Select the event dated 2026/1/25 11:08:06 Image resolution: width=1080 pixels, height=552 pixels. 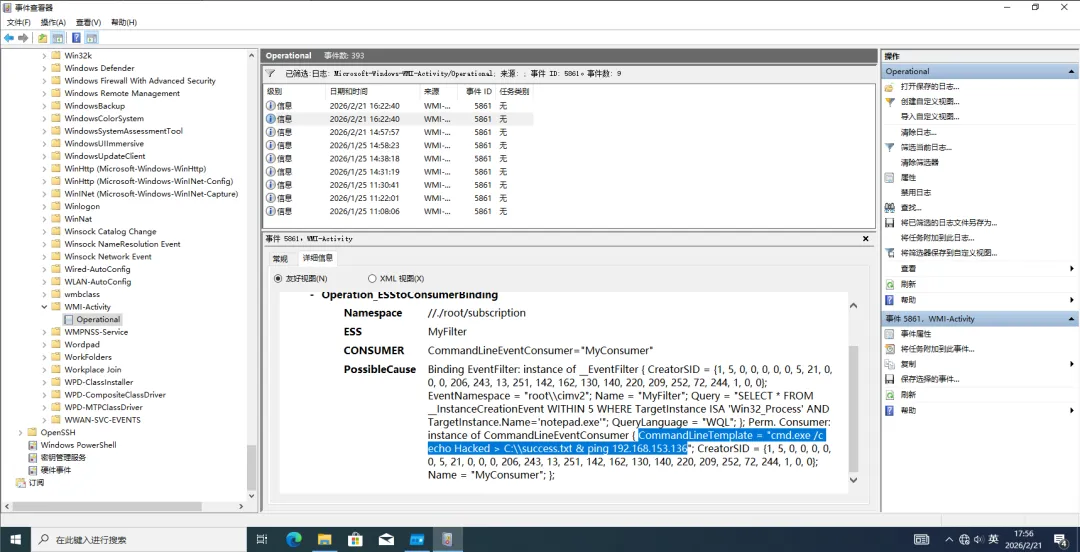(x=399, y=211)
